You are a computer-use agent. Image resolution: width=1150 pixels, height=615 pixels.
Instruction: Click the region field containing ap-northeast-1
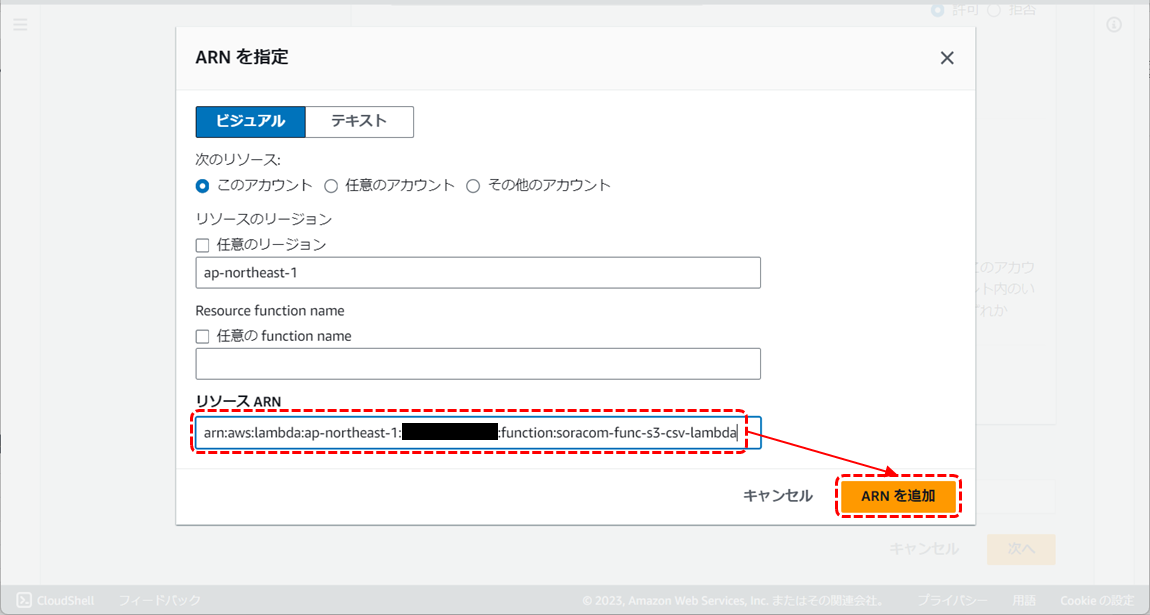click(x=478, y=273)
